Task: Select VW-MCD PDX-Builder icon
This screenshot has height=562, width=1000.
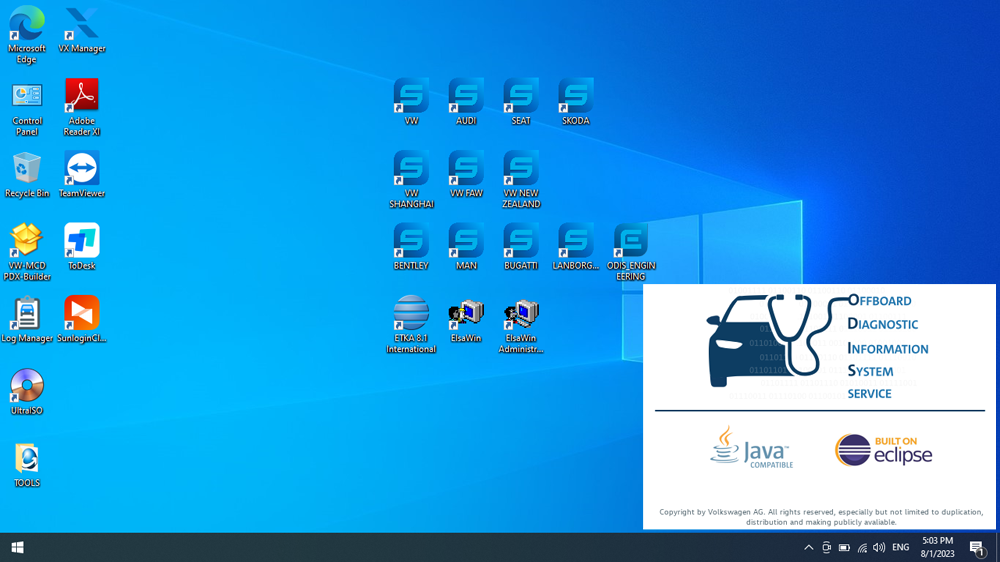Action: click(x=27, y=252)
